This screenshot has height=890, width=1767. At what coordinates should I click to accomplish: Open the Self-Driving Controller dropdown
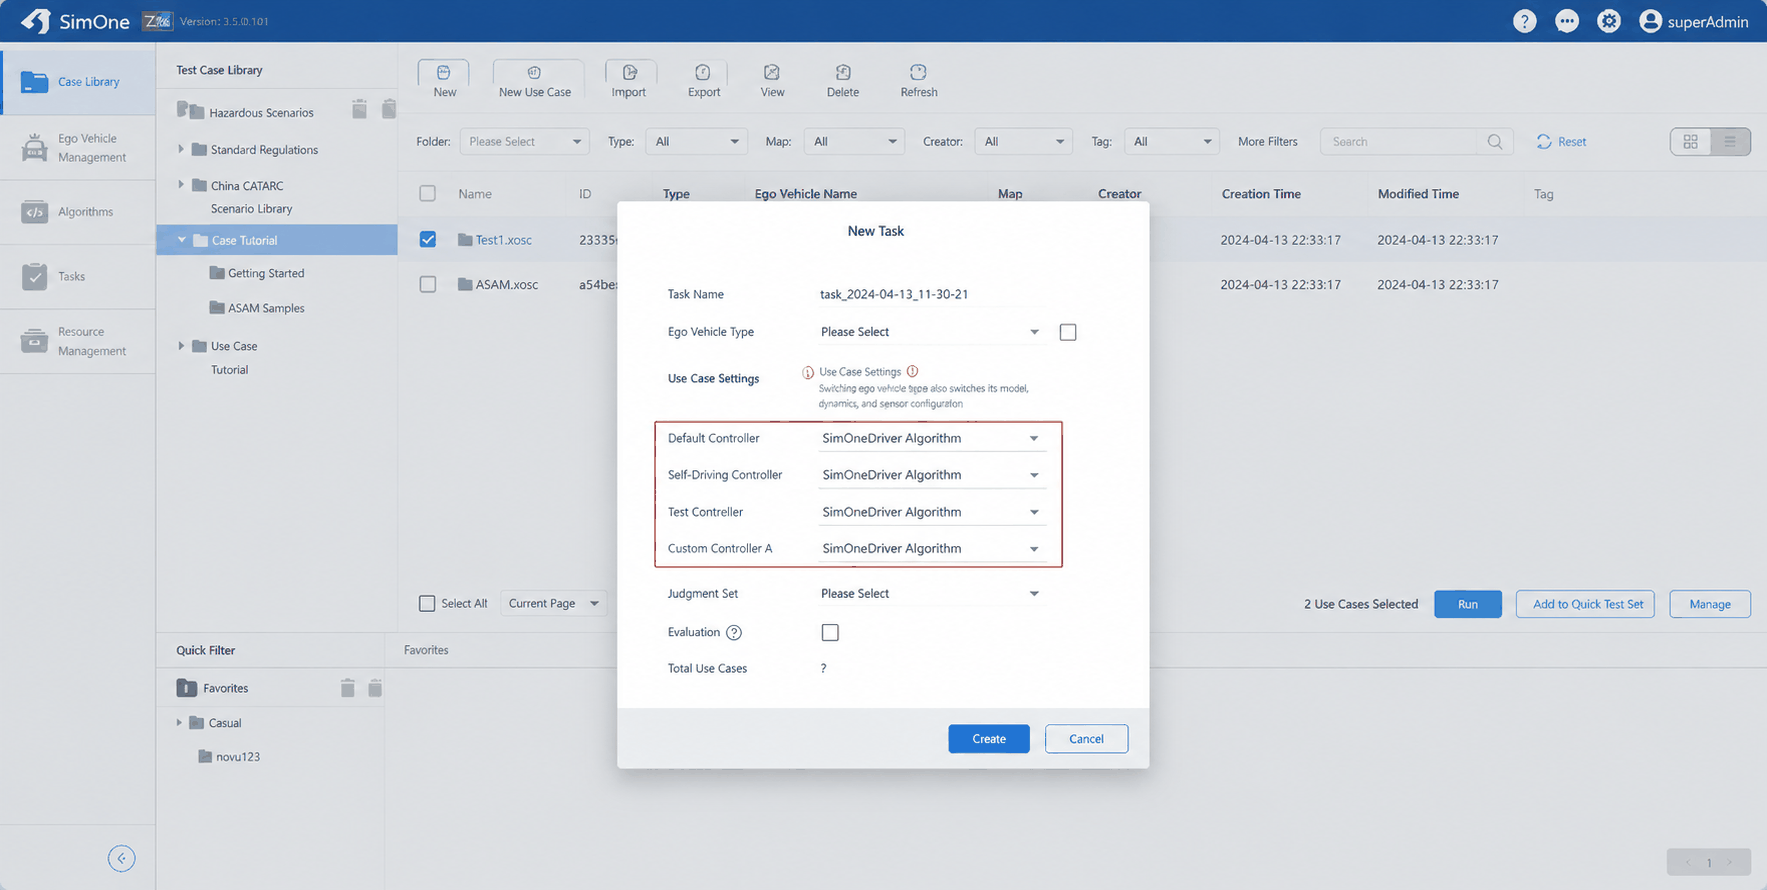click(931, 475)
